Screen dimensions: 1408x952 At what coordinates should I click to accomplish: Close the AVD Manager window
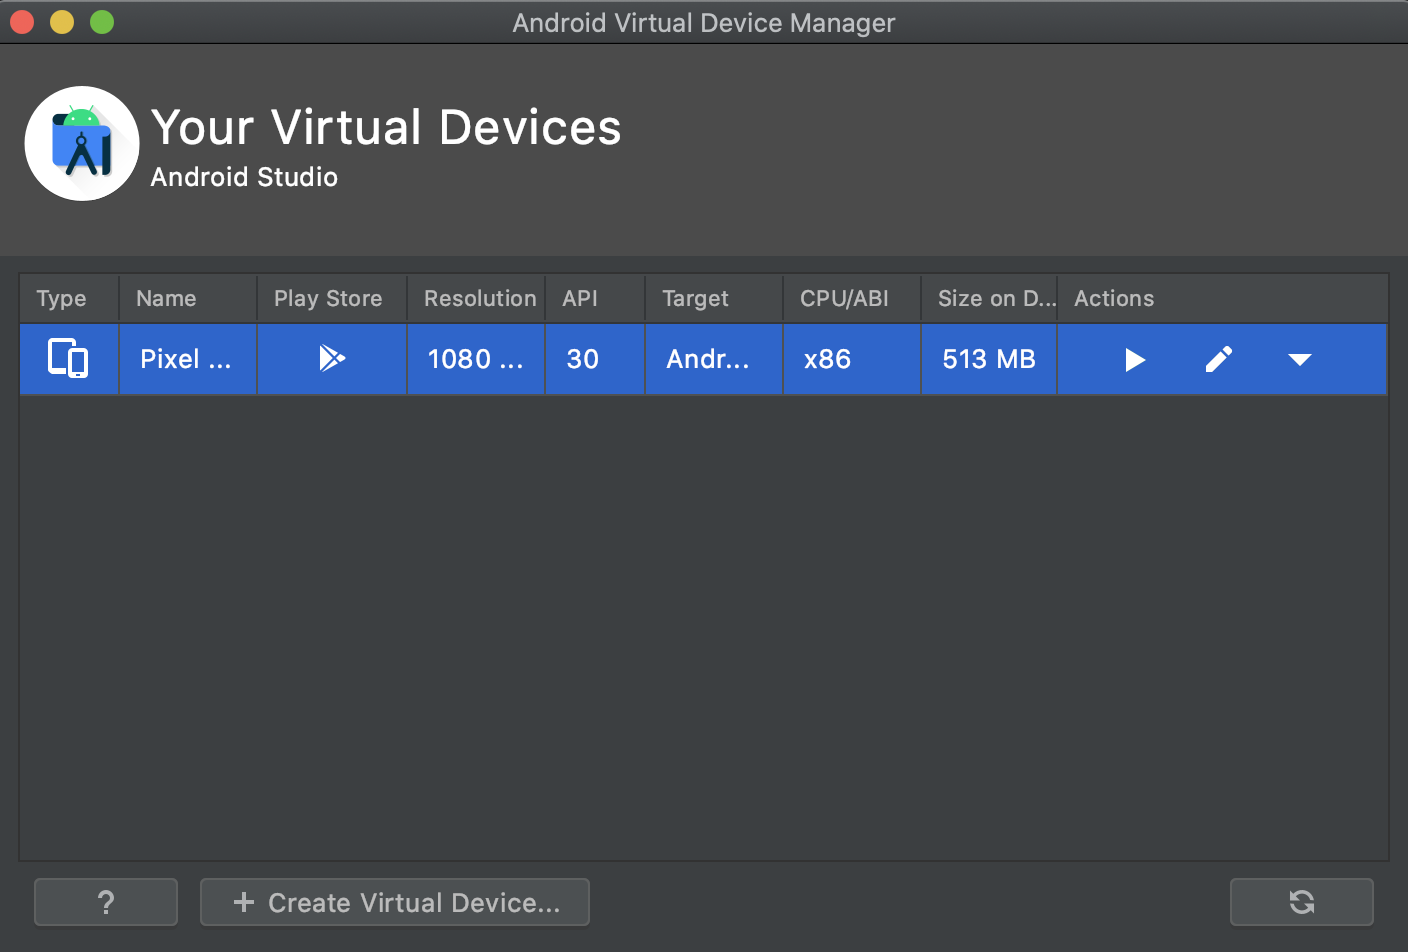22,22
